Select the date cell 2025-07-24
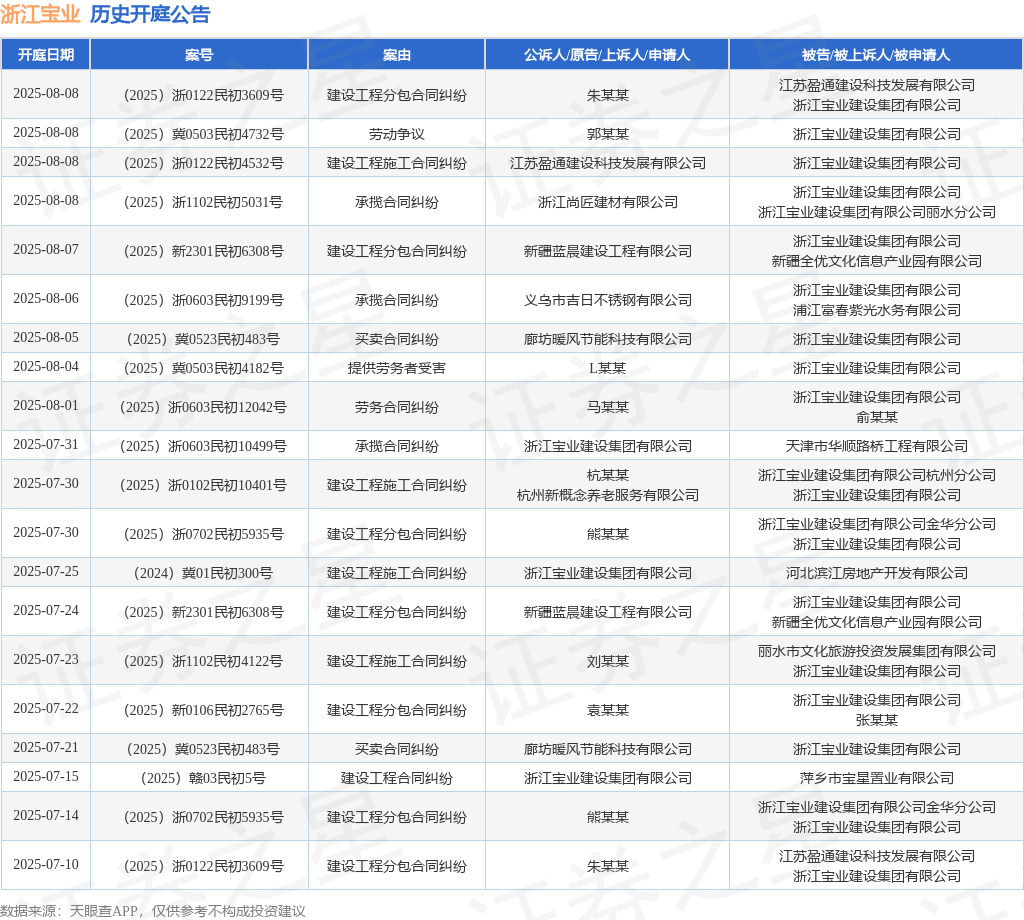The image size is (1024, 920). click(x=46, y=611)
